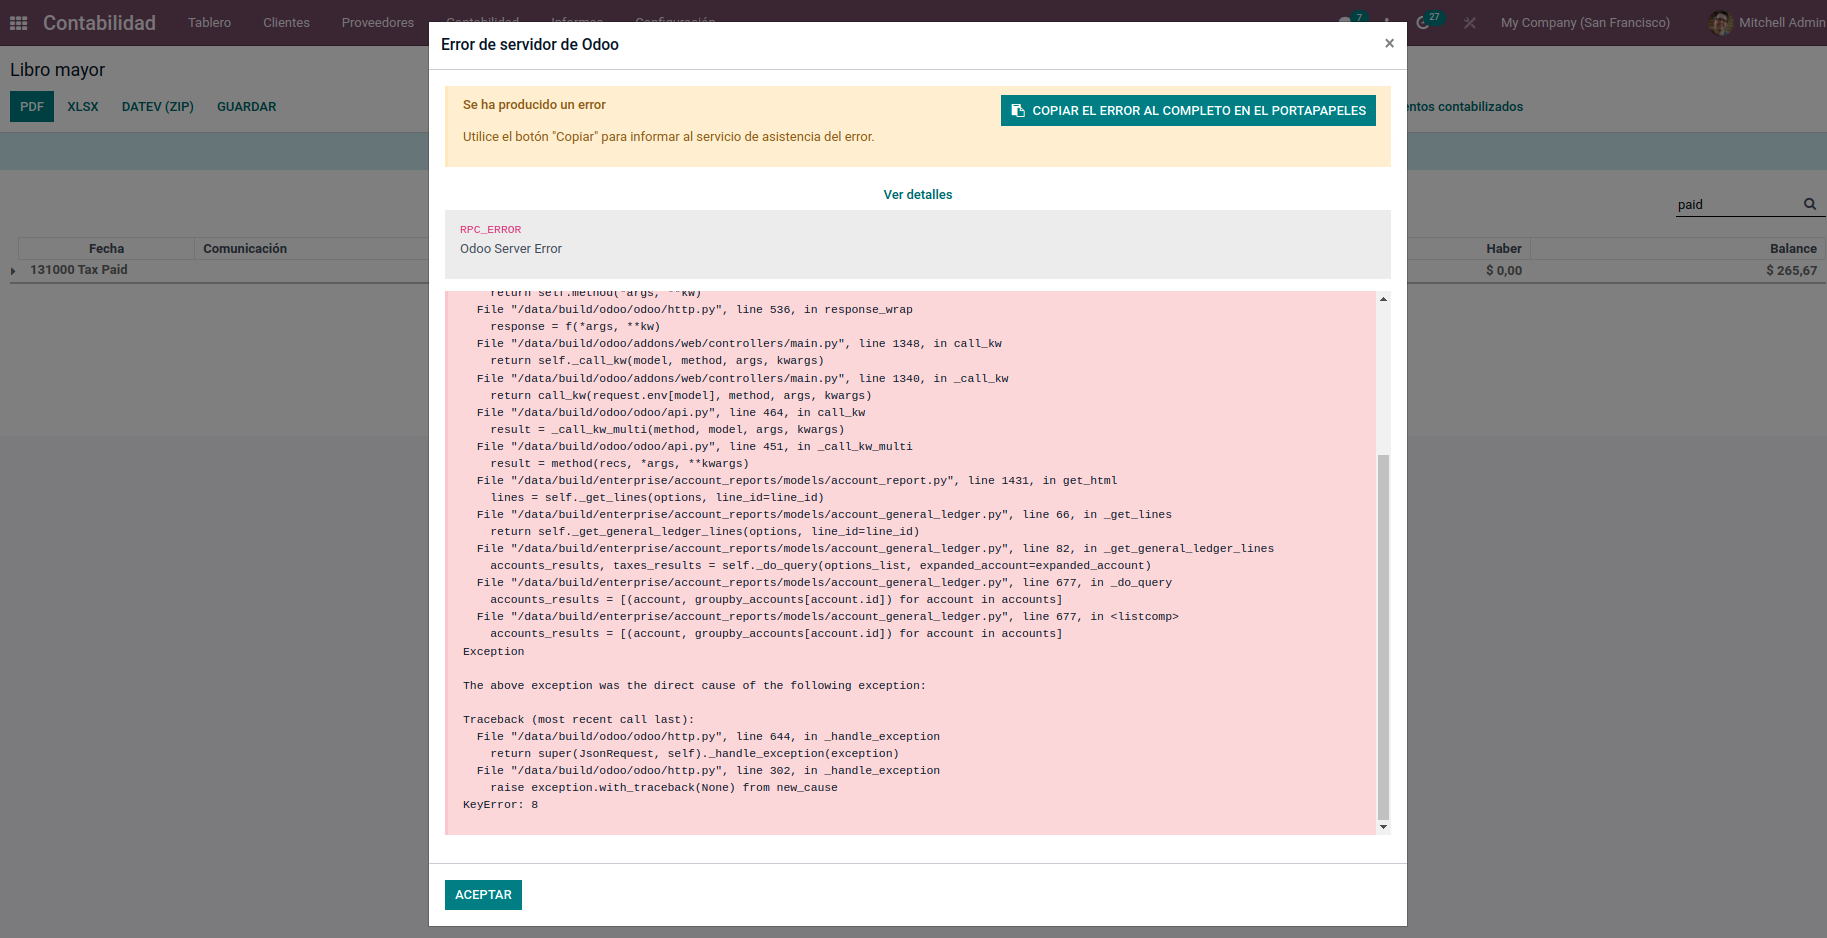
Task: Click the 'asientos contabilizados' filter text
Action: 1465,107
